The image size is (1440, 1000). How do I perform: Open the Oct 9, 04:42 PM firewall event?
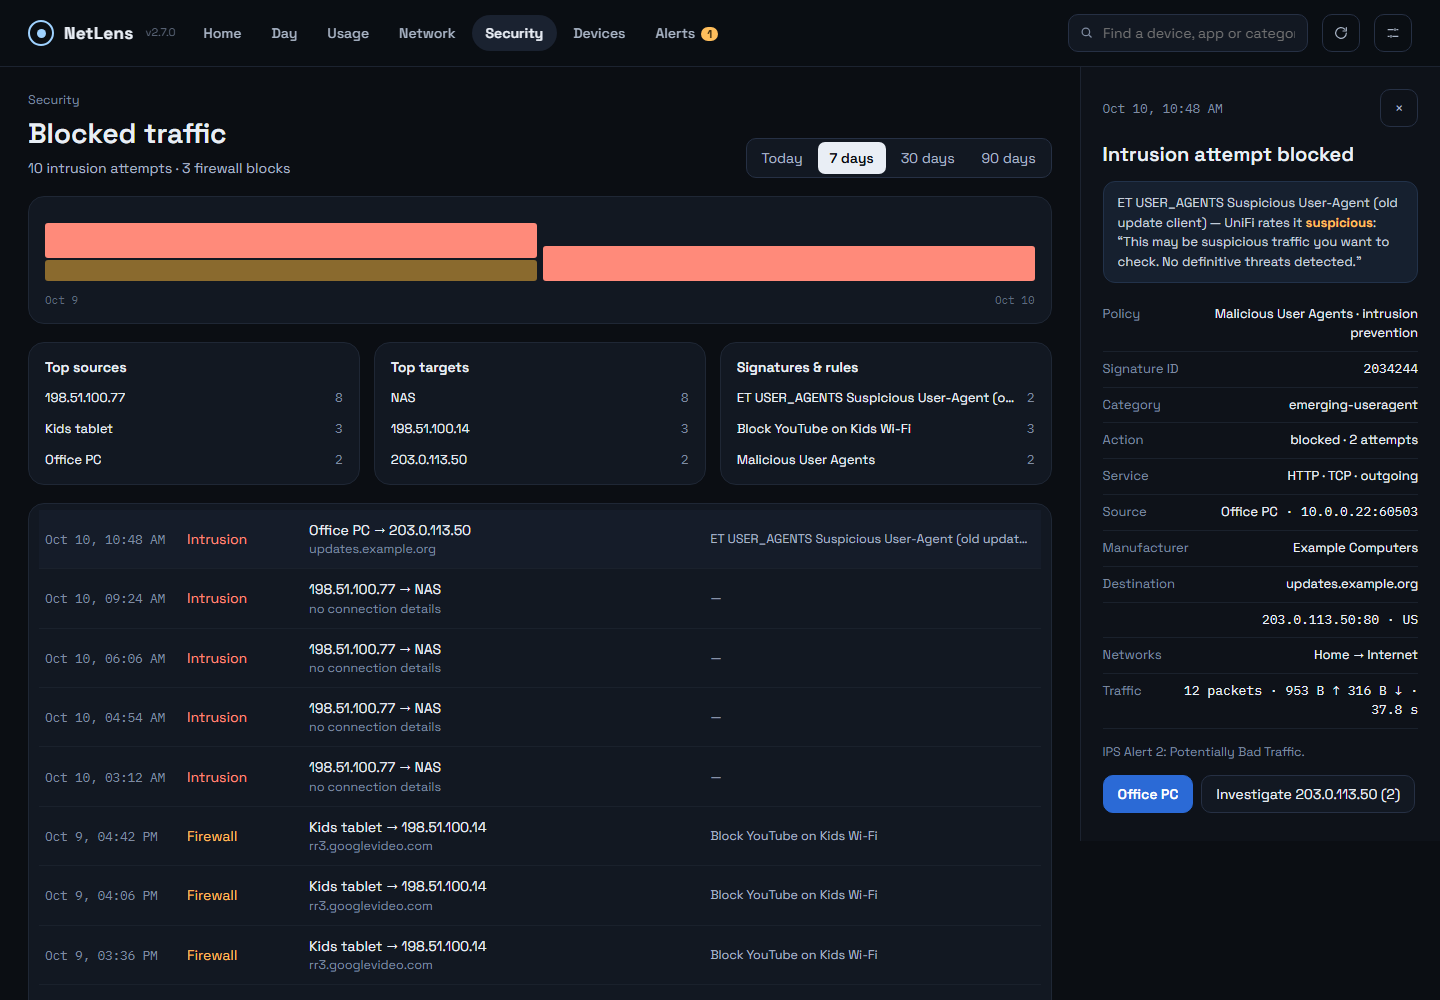(540, 836)
